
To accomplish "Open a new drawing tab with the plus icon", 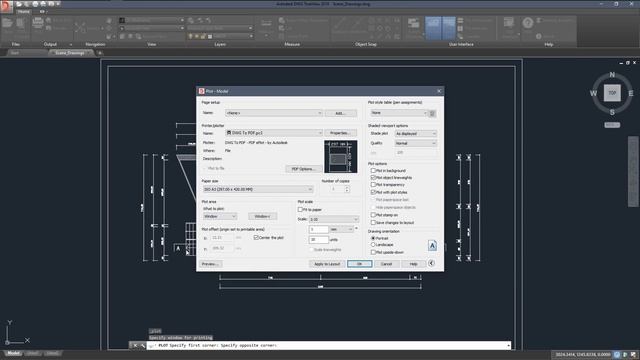I will [100, 53].
